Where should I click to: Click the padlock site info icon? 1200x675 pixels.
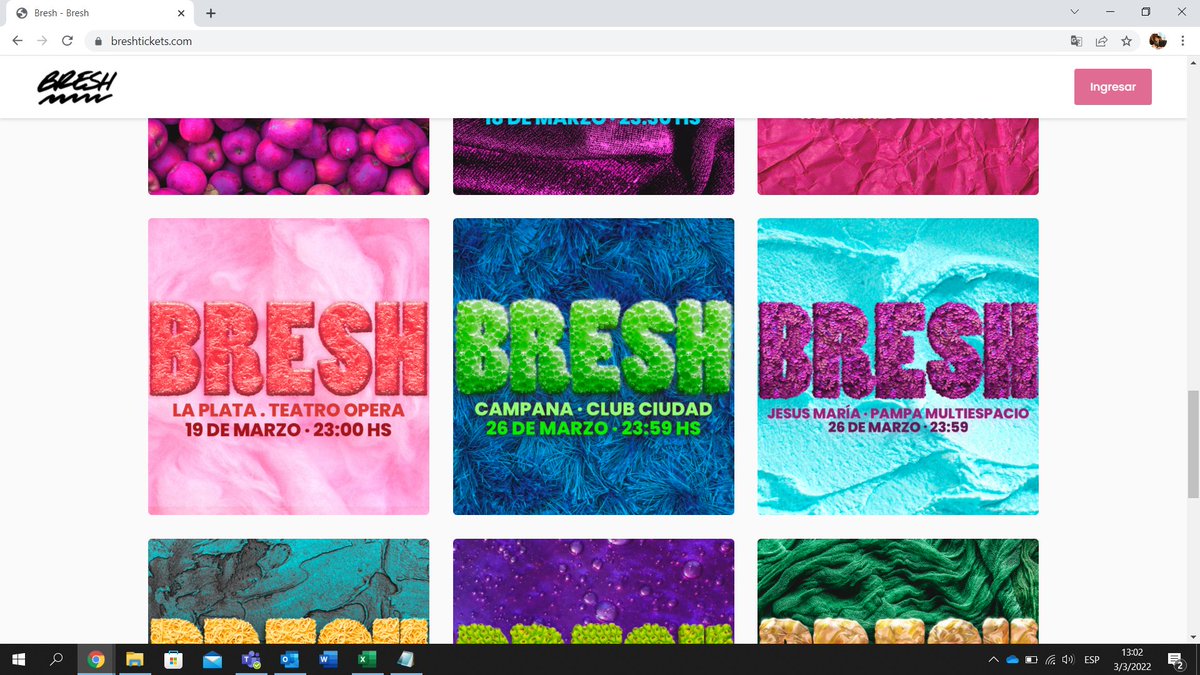pyautogui.click(x=98, y=41)
